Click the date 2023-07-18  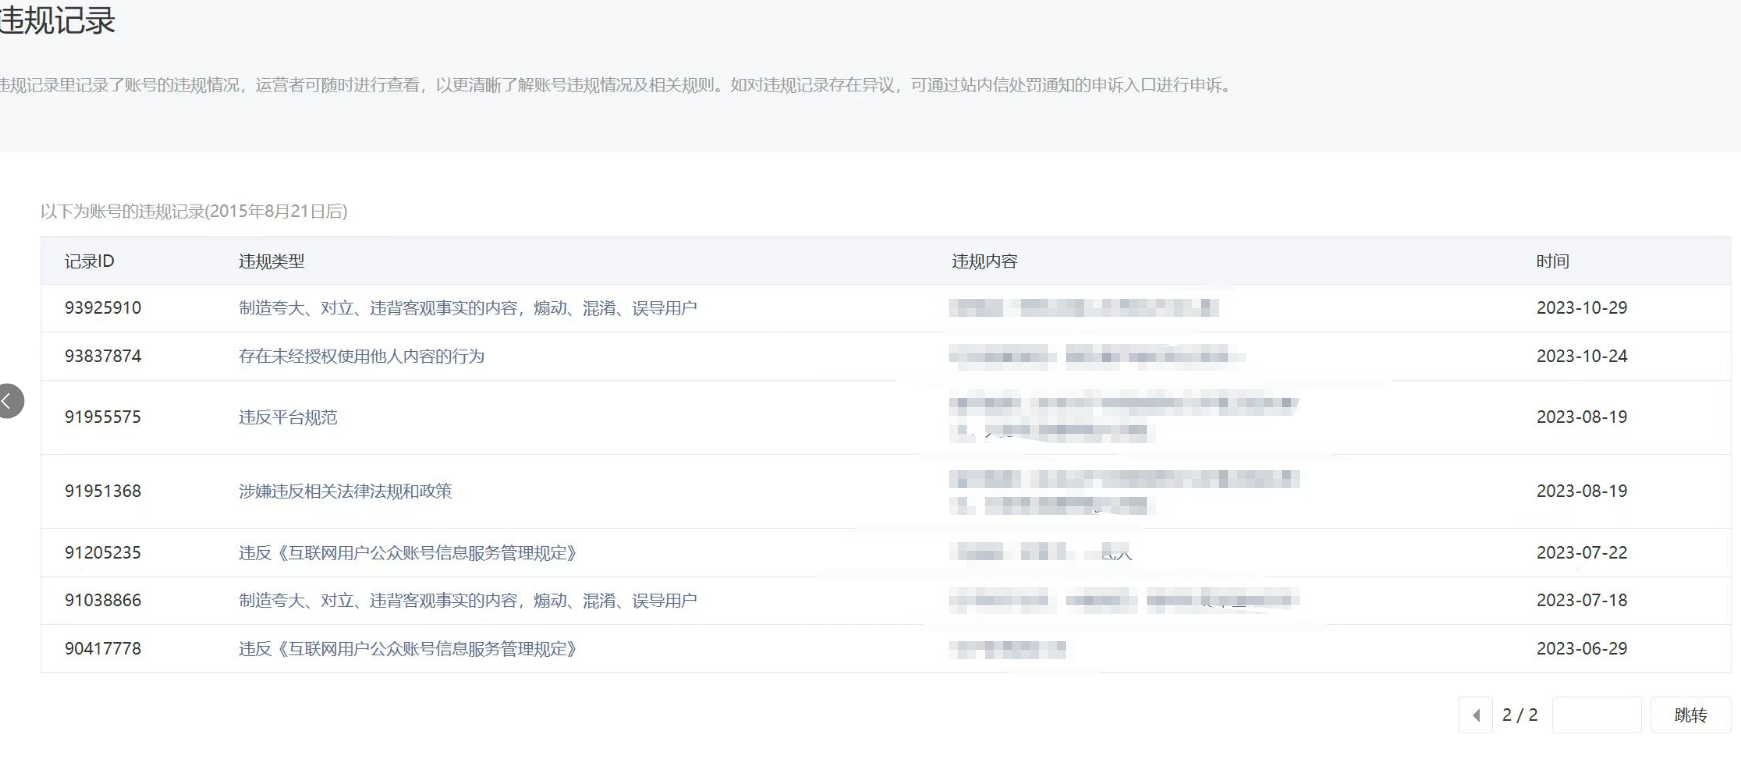[x=1582, y=601]
